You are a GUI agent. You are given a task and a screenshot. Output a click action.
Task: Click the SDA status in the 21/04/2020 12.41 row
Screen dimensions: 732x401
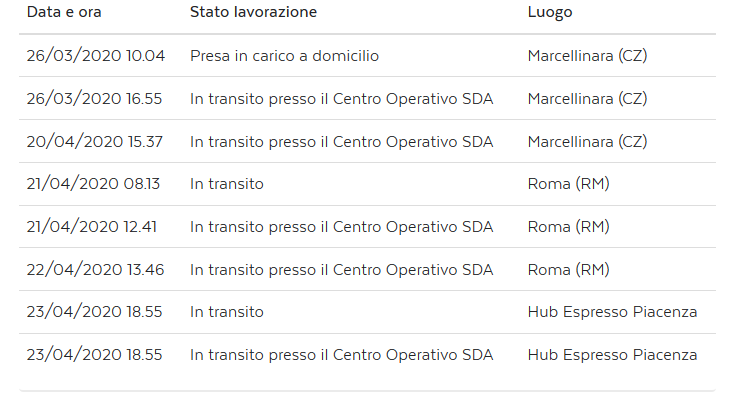(341, 227)
